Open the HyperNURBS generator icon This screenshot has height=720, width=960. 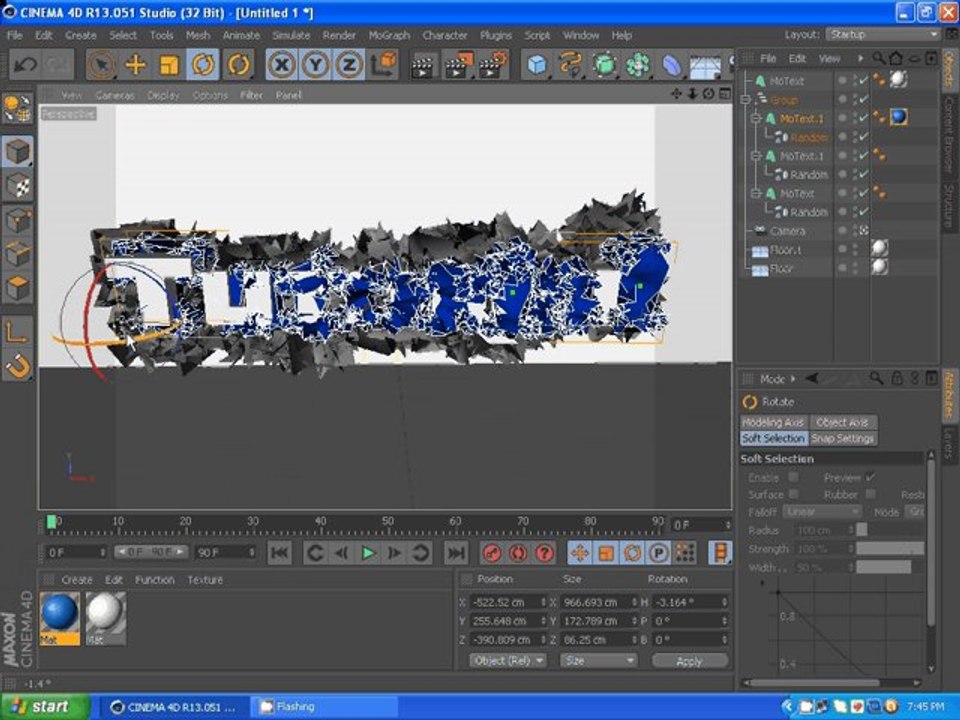(x=604, y=64)
